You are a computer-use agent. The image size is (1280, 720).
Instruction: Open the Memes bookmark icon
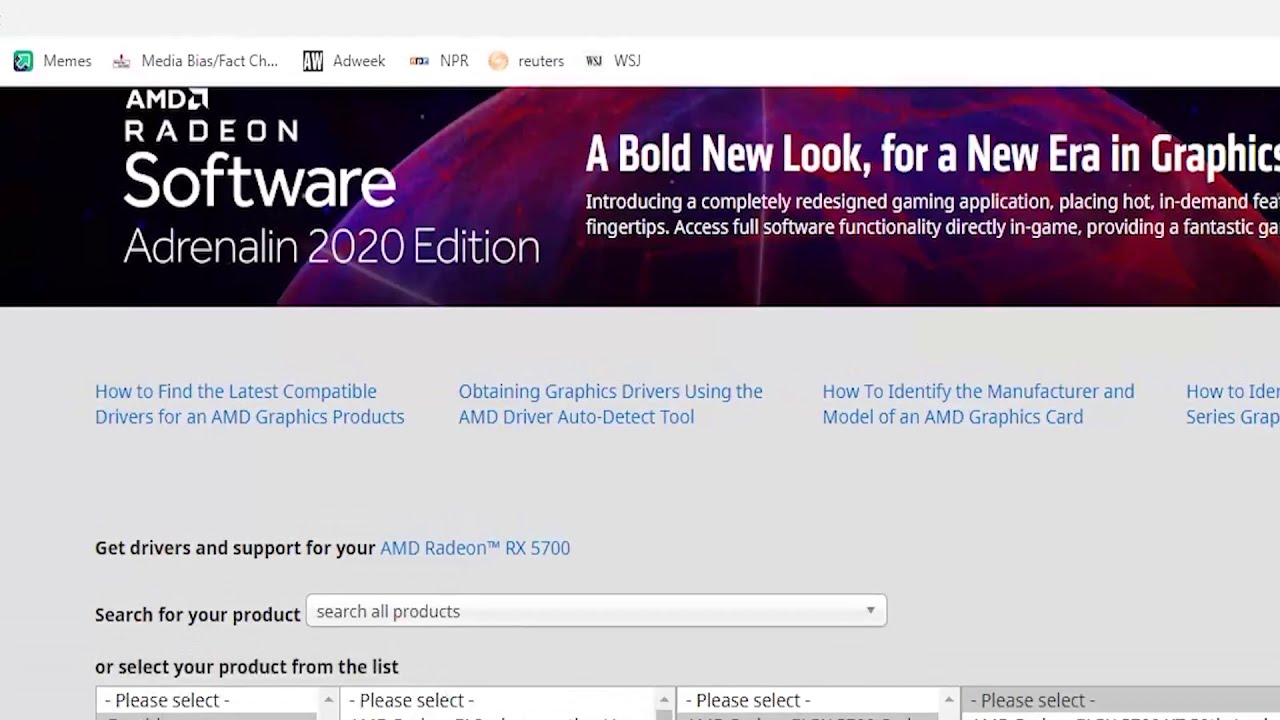click(23, 61)
